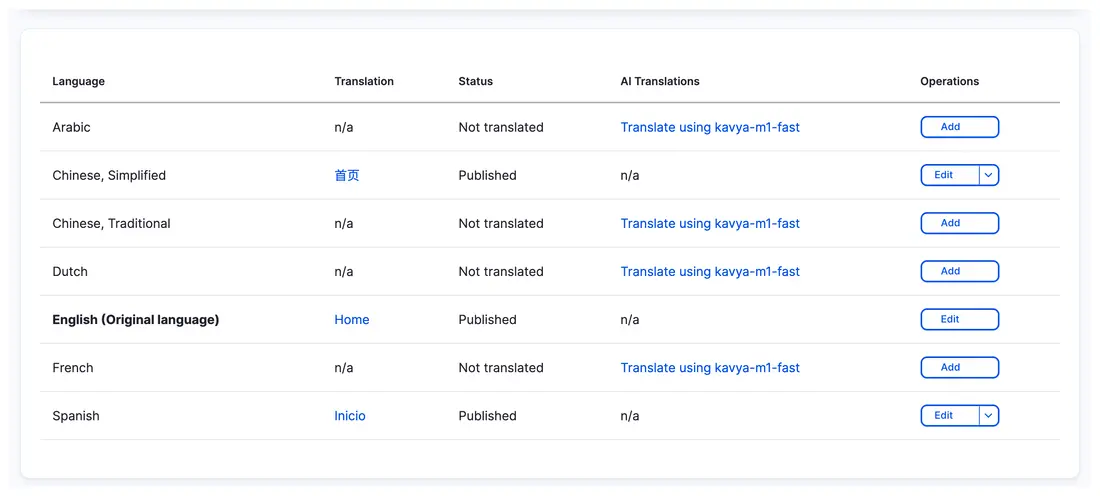Expand dropdown arrow beside Spanish Edit
Screen dimensions: 1100x496
pos(989,416)
